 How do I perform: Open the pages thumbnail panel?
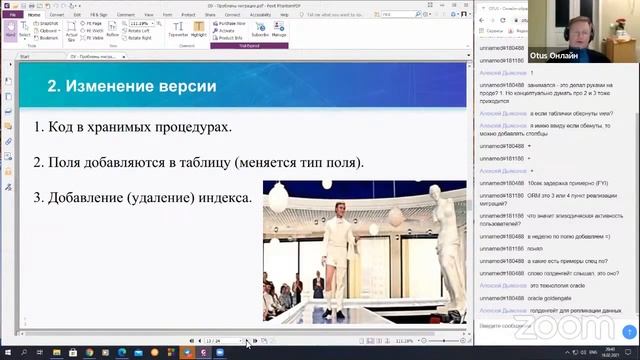(x=9, y=96)
